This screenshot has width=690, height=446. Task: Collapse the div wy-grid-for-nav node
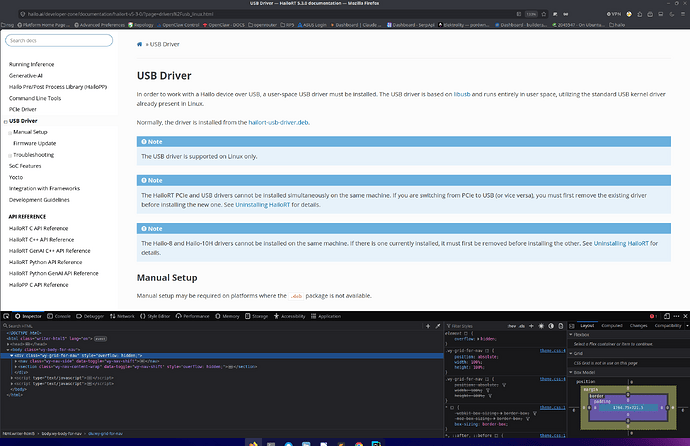tap(12, 355)
